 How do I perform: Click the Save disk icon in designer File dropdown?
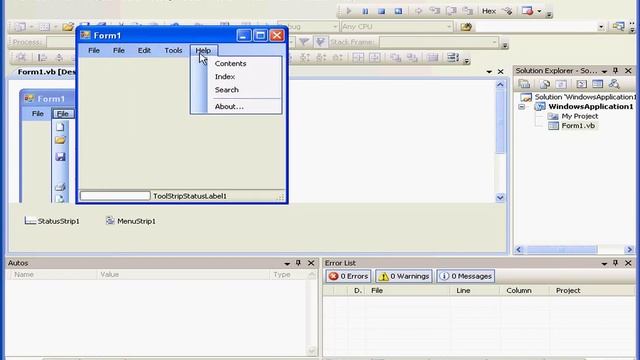pos(60,157)
